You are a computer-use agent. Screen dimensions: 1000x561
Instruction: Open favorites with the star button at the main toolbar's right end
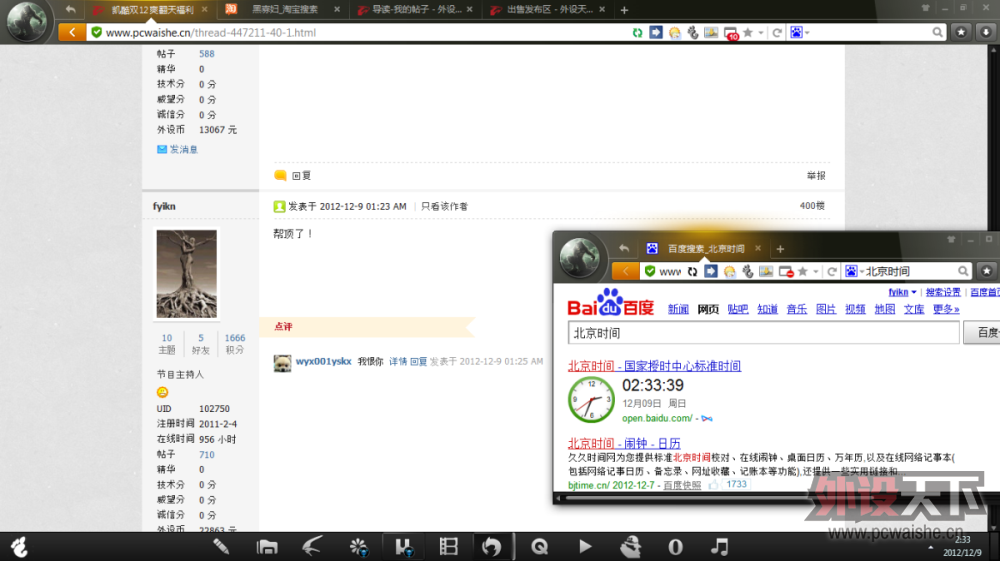coord(961,32)
